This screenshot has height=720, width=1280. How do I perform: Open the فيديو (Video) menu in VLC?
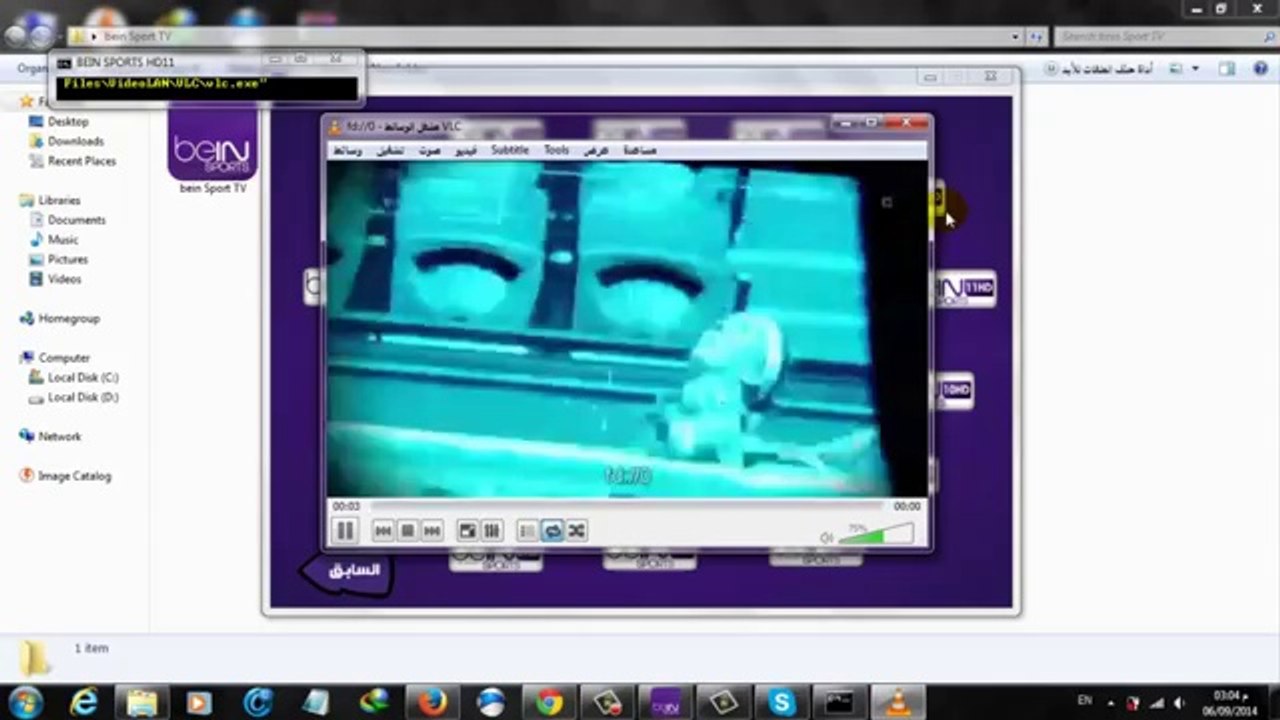pyautogui.click(x=466, y=150)
